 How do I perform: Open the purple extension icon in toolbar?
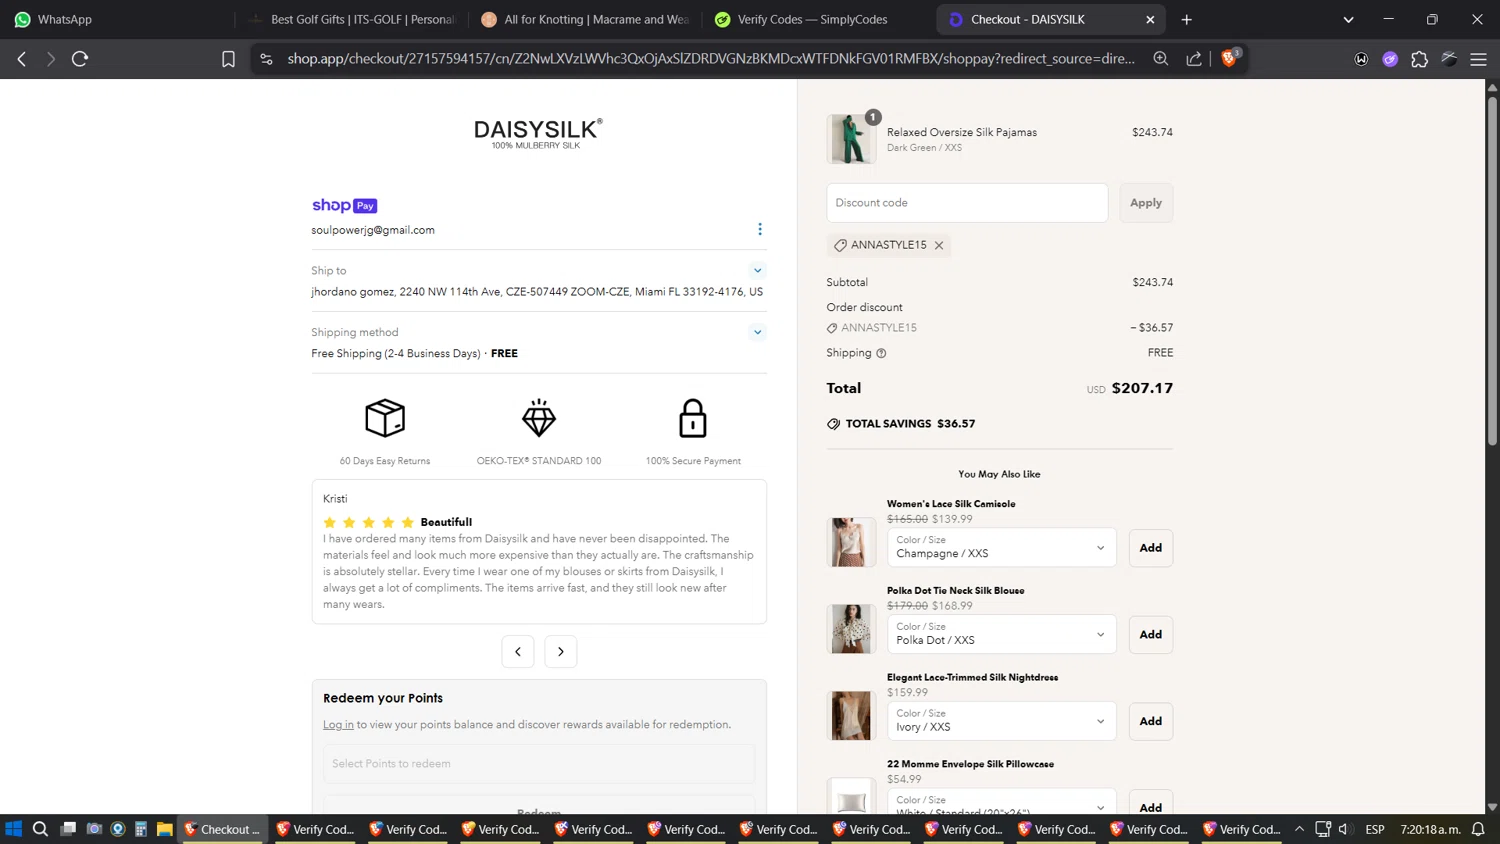point(1390,59)
